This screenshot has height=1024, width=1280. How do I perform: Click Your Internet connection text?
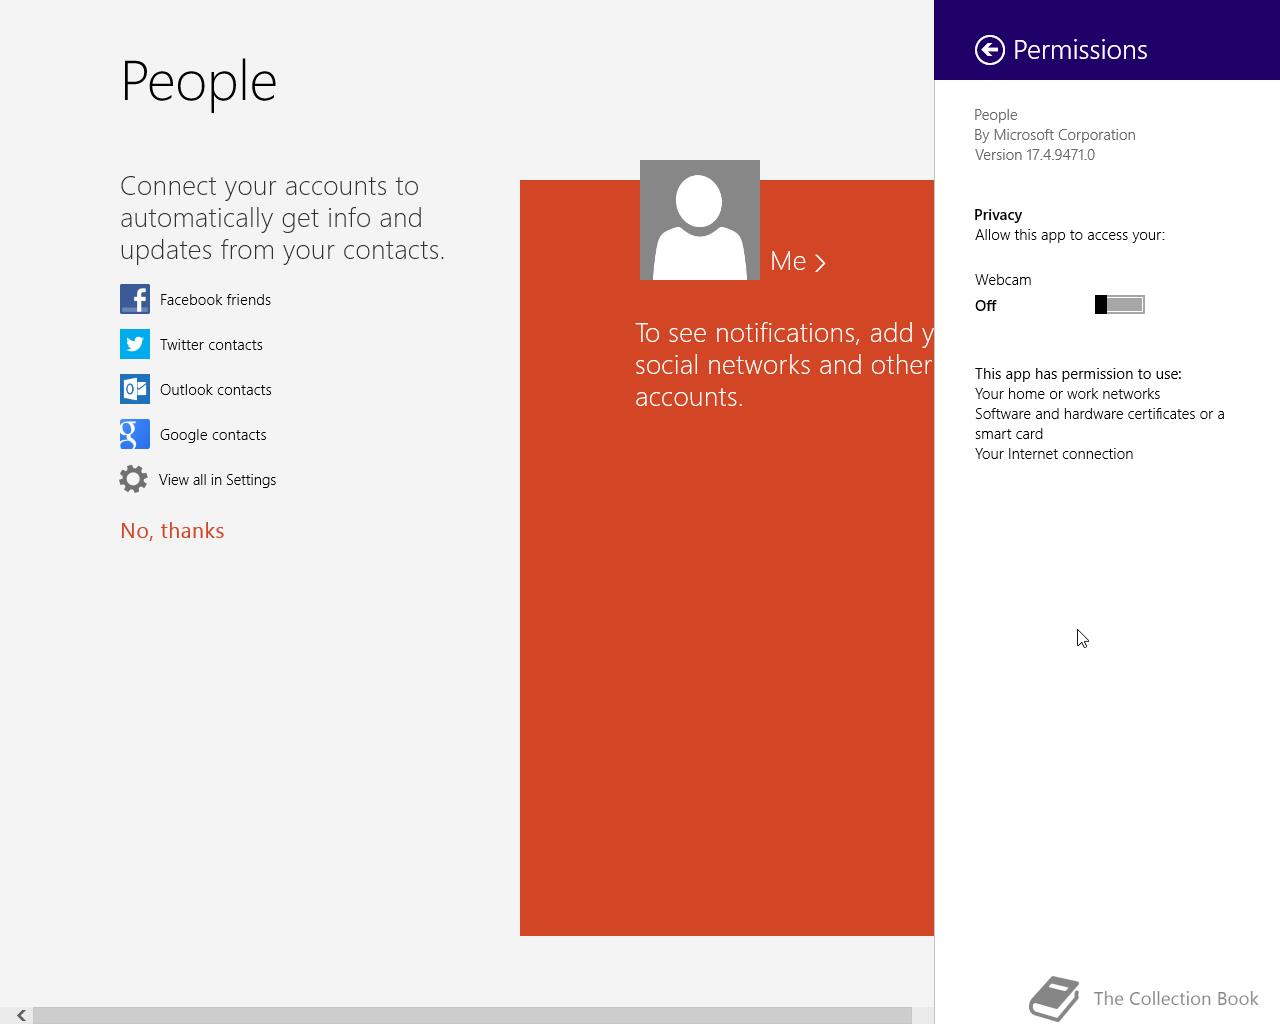[1054, 454]
